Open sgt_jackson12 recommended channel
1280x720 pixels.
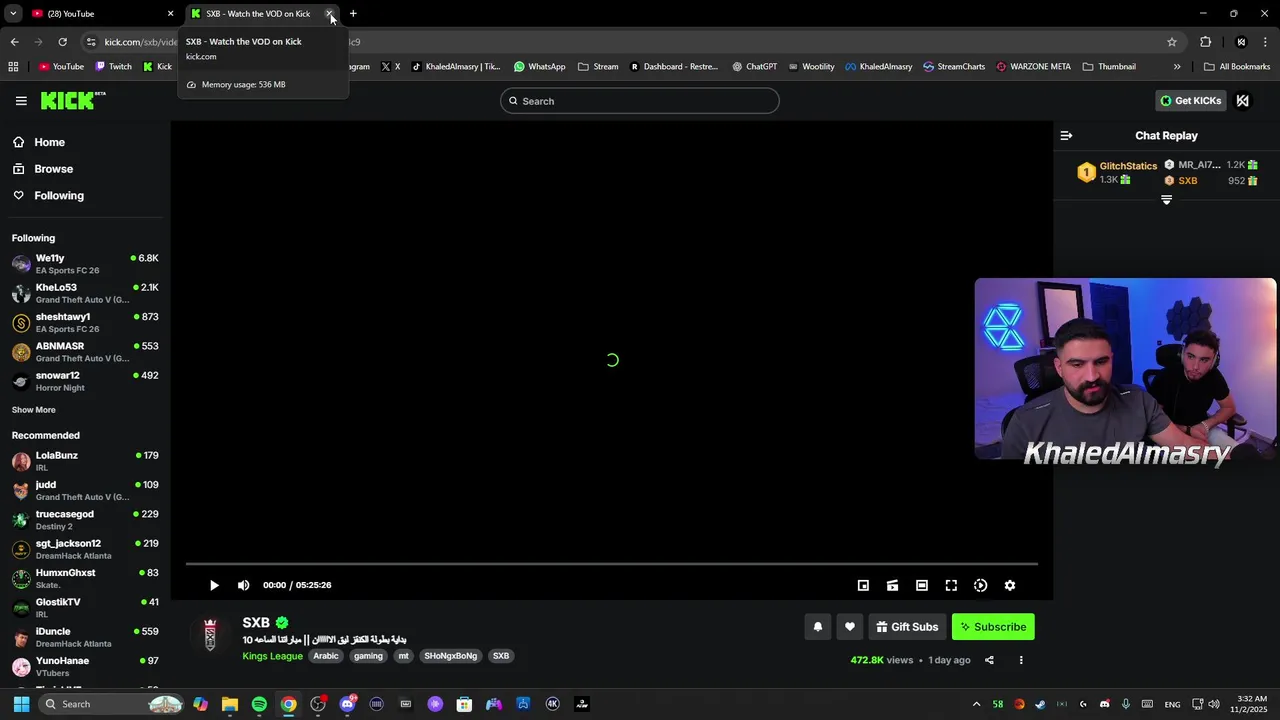85,549
